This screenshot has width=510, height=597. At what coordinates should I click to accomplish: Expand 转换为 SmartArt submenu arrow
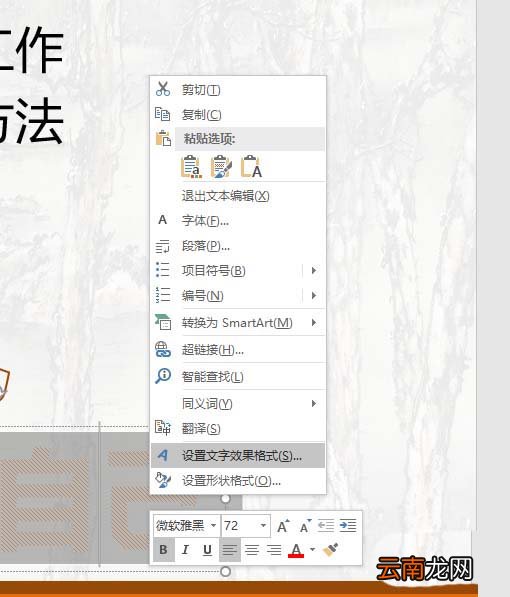[x=314, y=322]
